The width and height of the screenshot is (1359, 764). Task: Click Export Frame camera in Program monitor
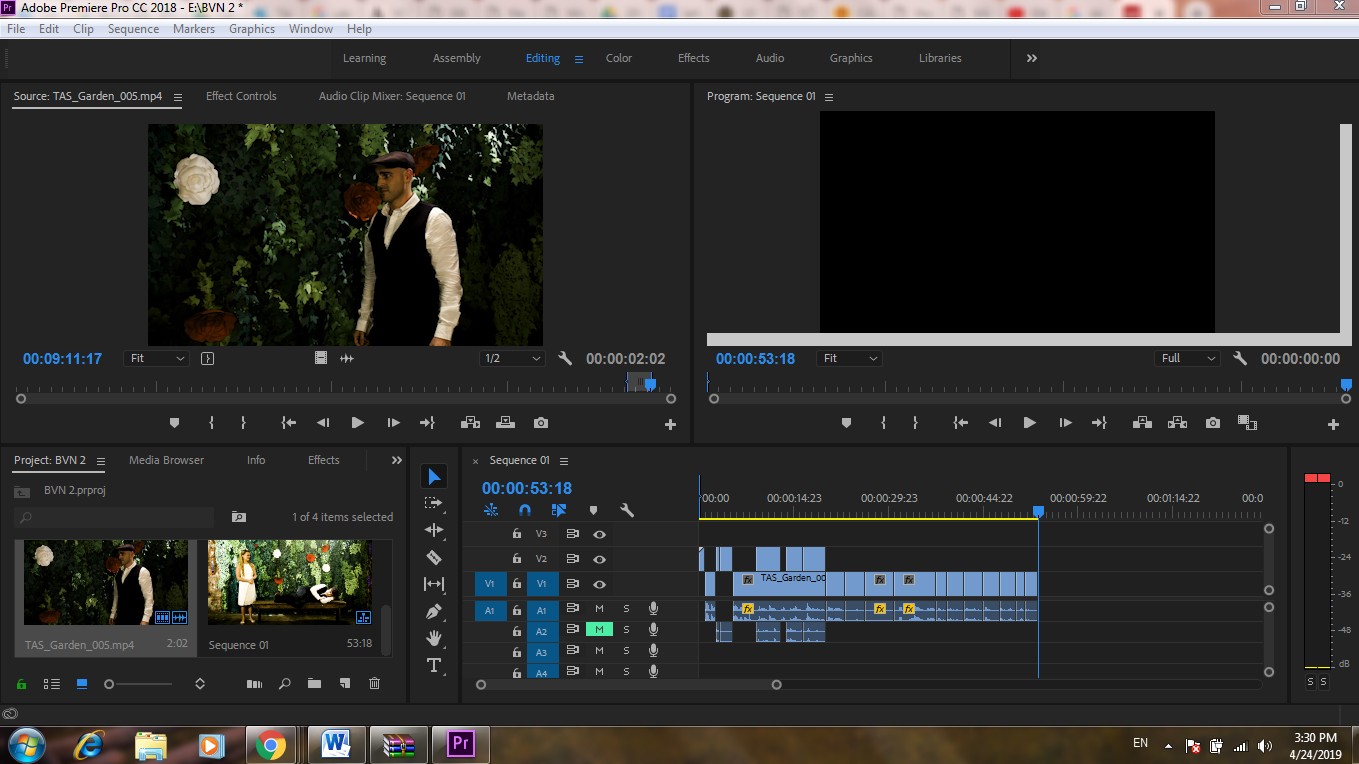pyautogui.click(x=1213, y=423)
